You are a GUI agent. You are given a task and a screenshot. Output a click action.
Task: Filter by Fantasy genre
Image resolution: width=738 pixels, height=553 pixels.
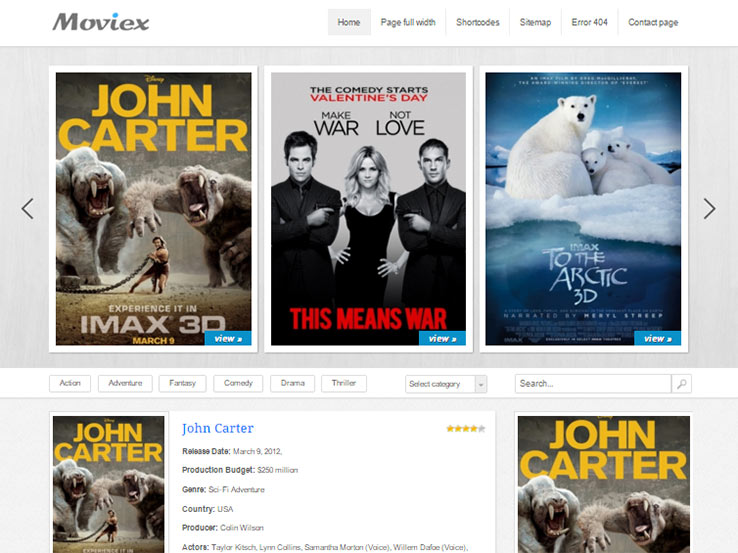182,383
